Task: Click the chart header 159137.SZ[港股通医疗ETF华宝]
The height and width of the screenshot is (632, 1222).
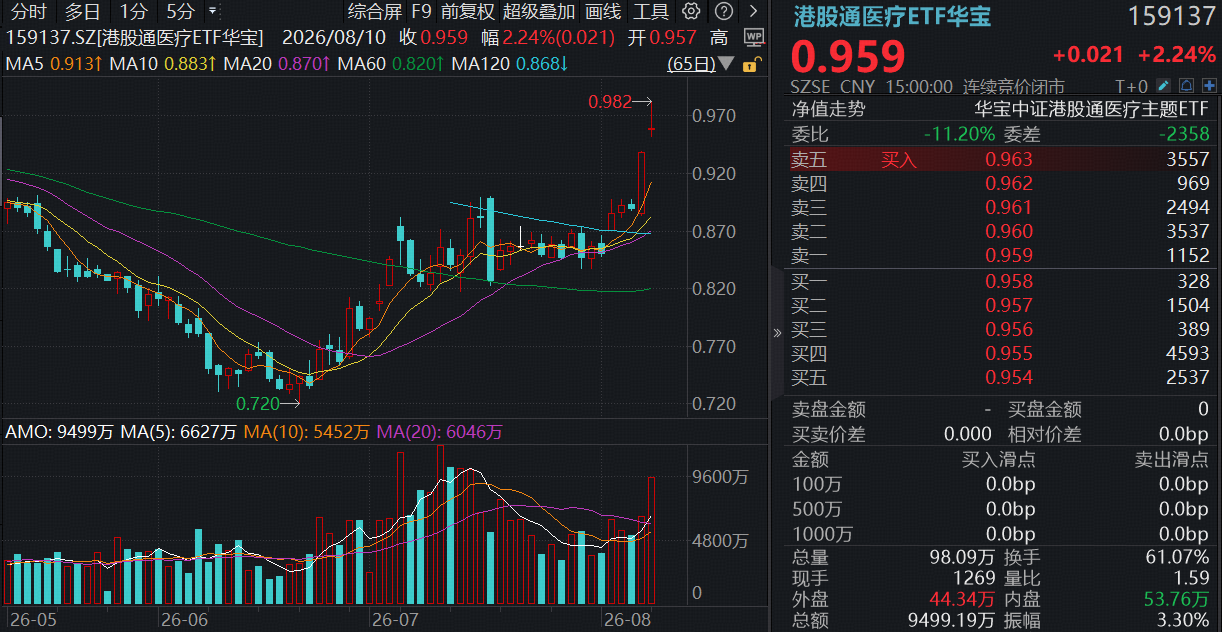Action: (135, 38)
